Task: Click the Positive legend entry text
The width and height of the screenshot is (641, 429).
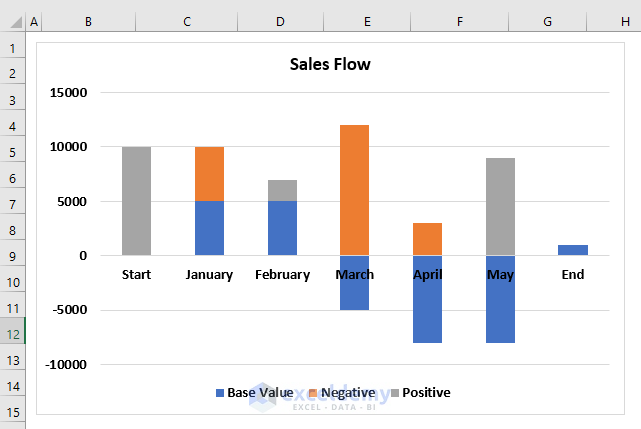Action: tap(425, 393)
